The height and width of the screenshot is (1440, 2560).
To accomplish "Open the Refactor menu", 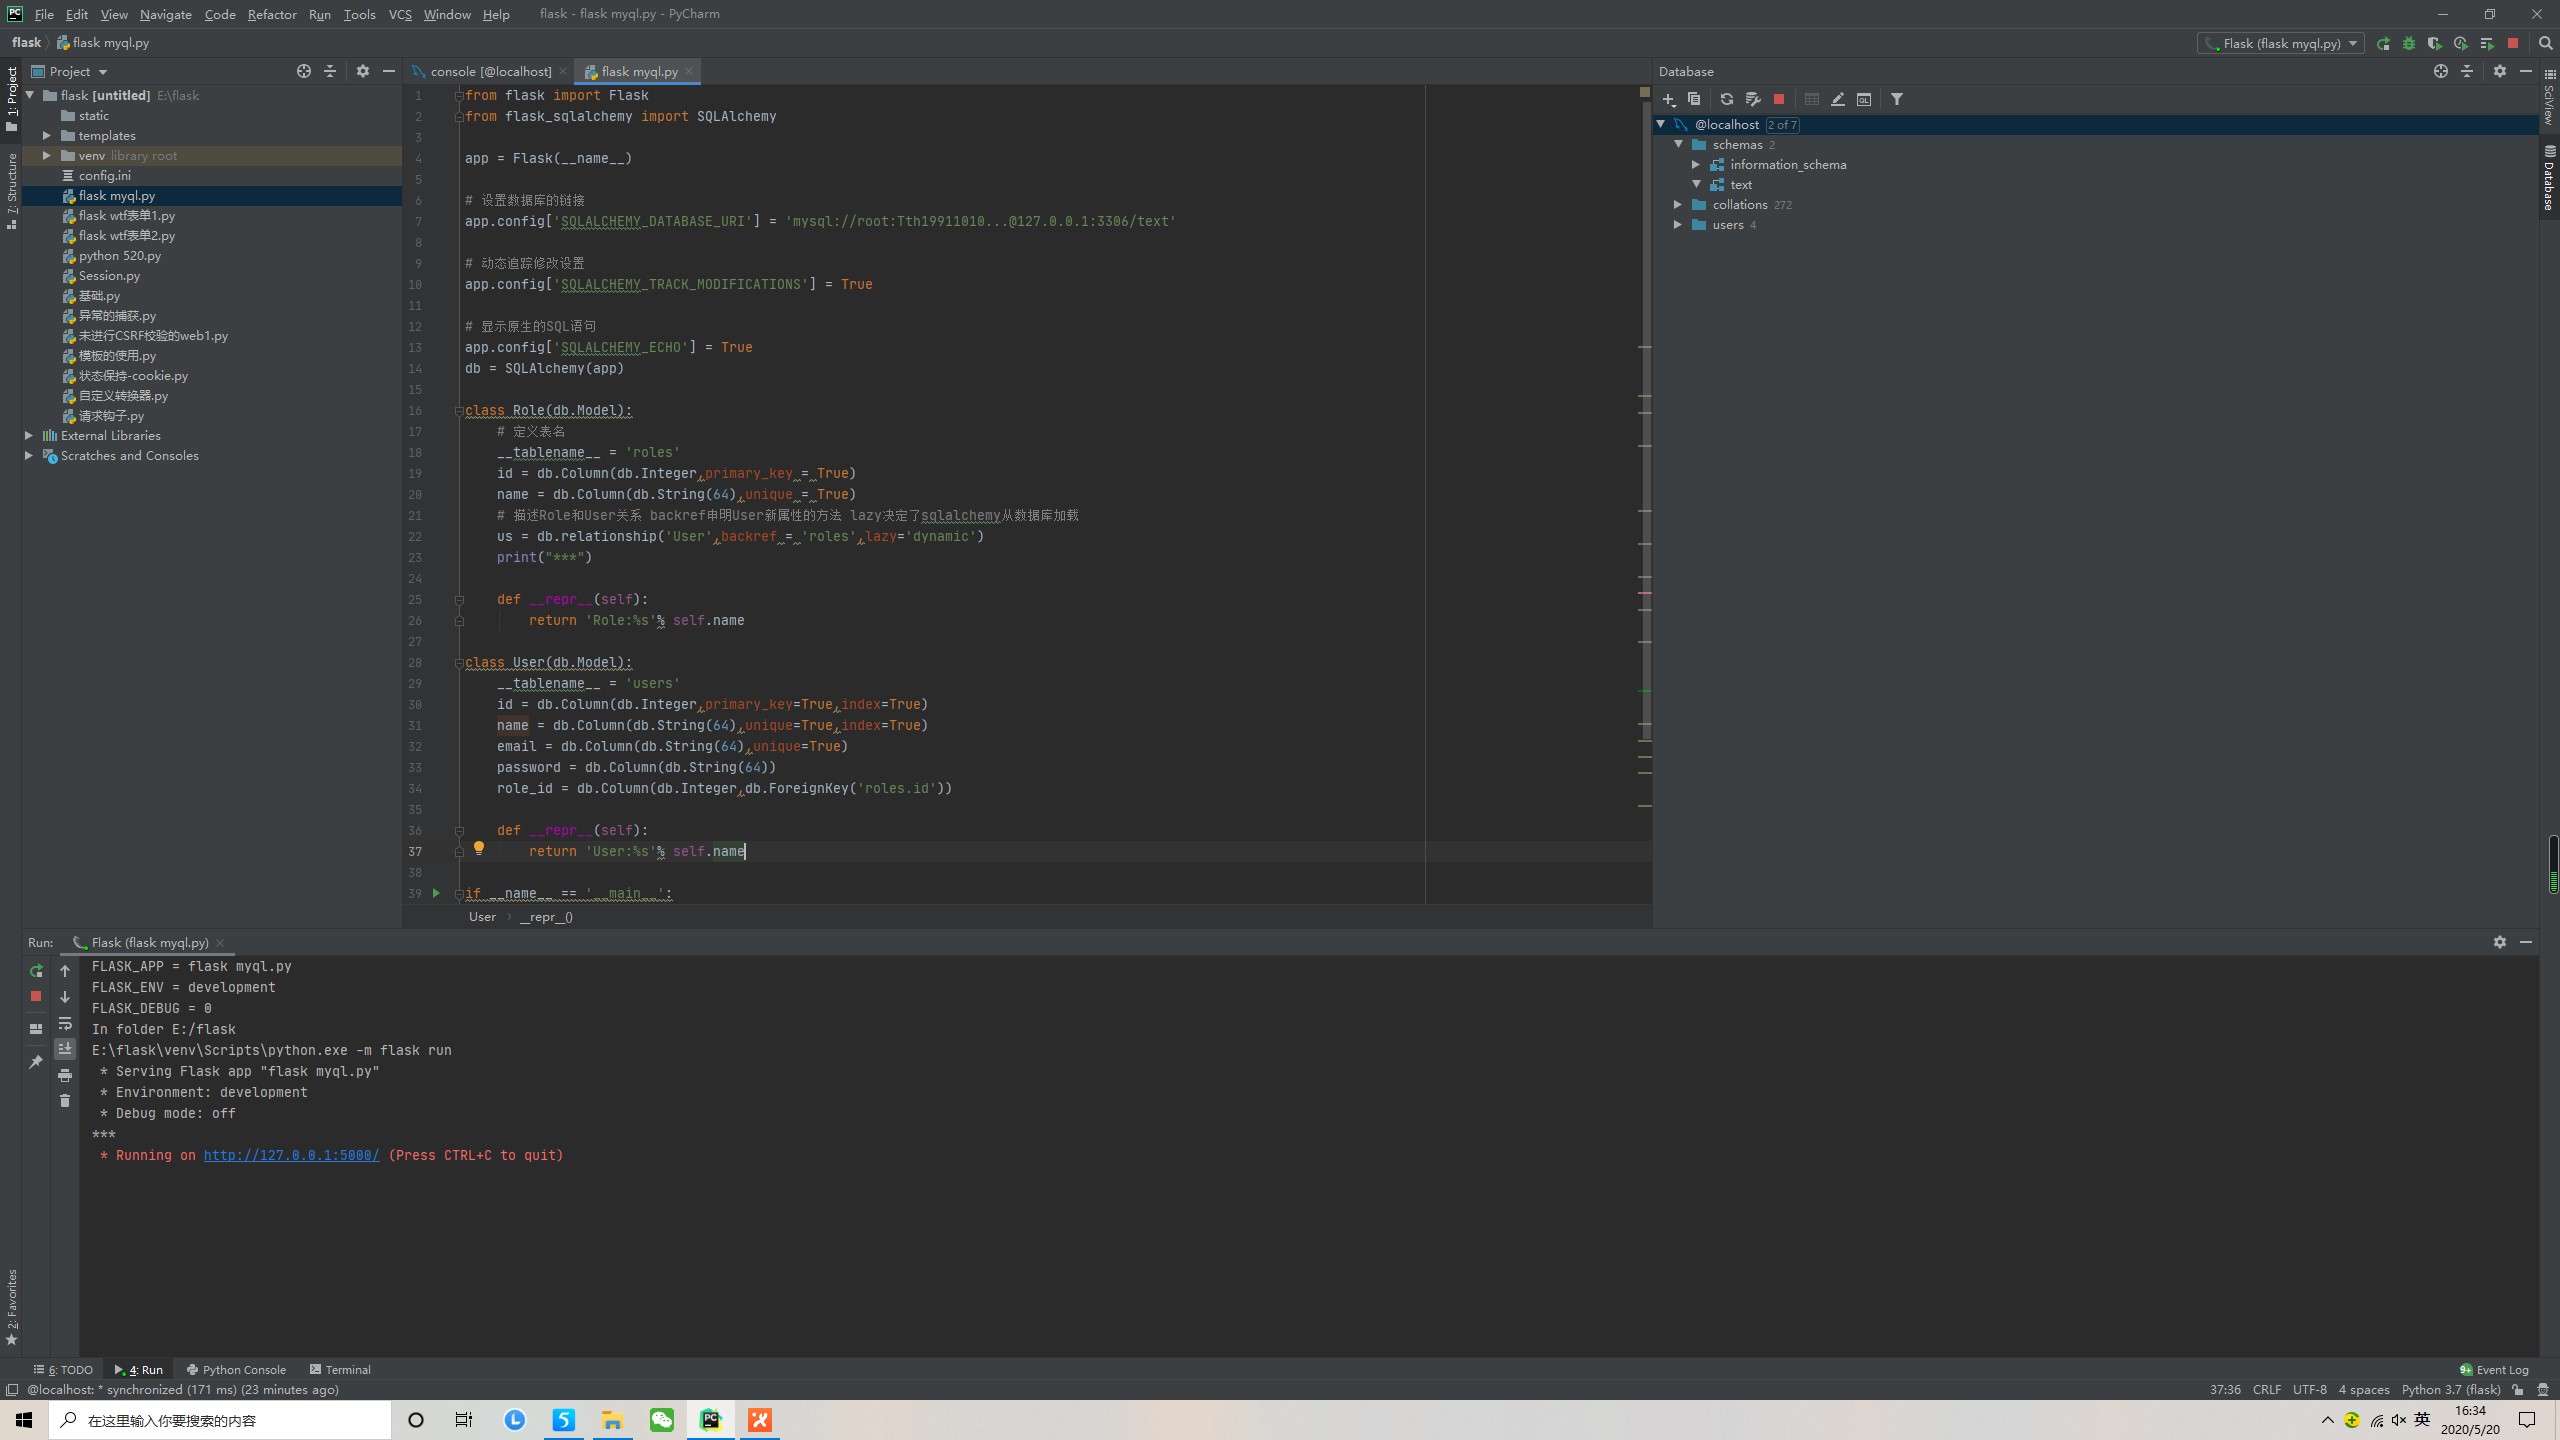I will pos(272,14).
